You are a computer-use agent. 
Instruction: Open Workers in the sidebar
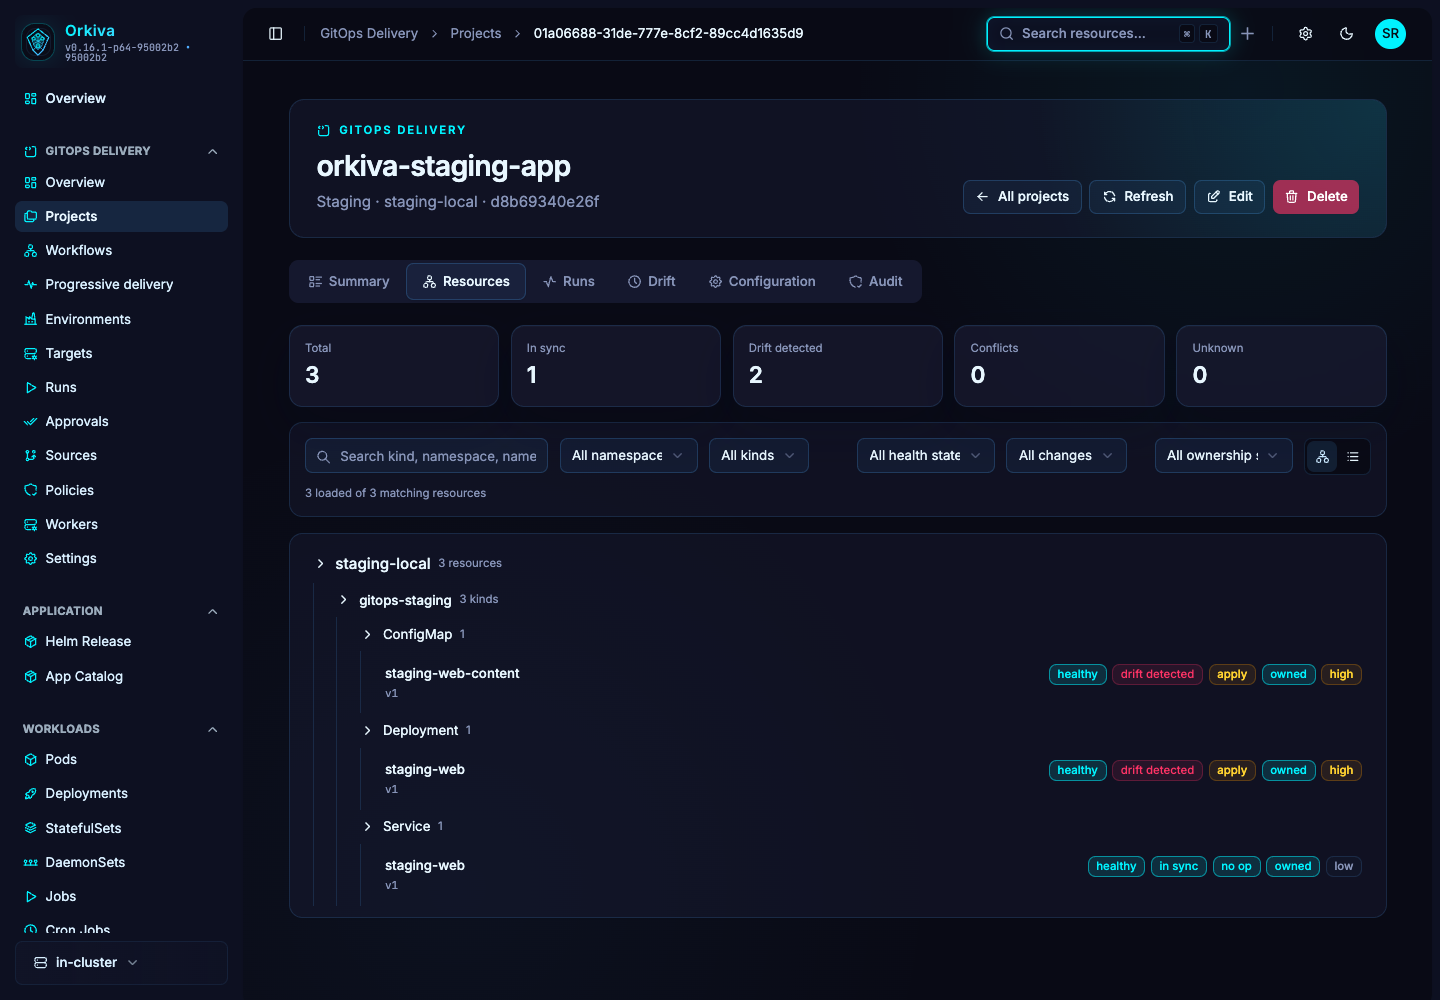121,525
